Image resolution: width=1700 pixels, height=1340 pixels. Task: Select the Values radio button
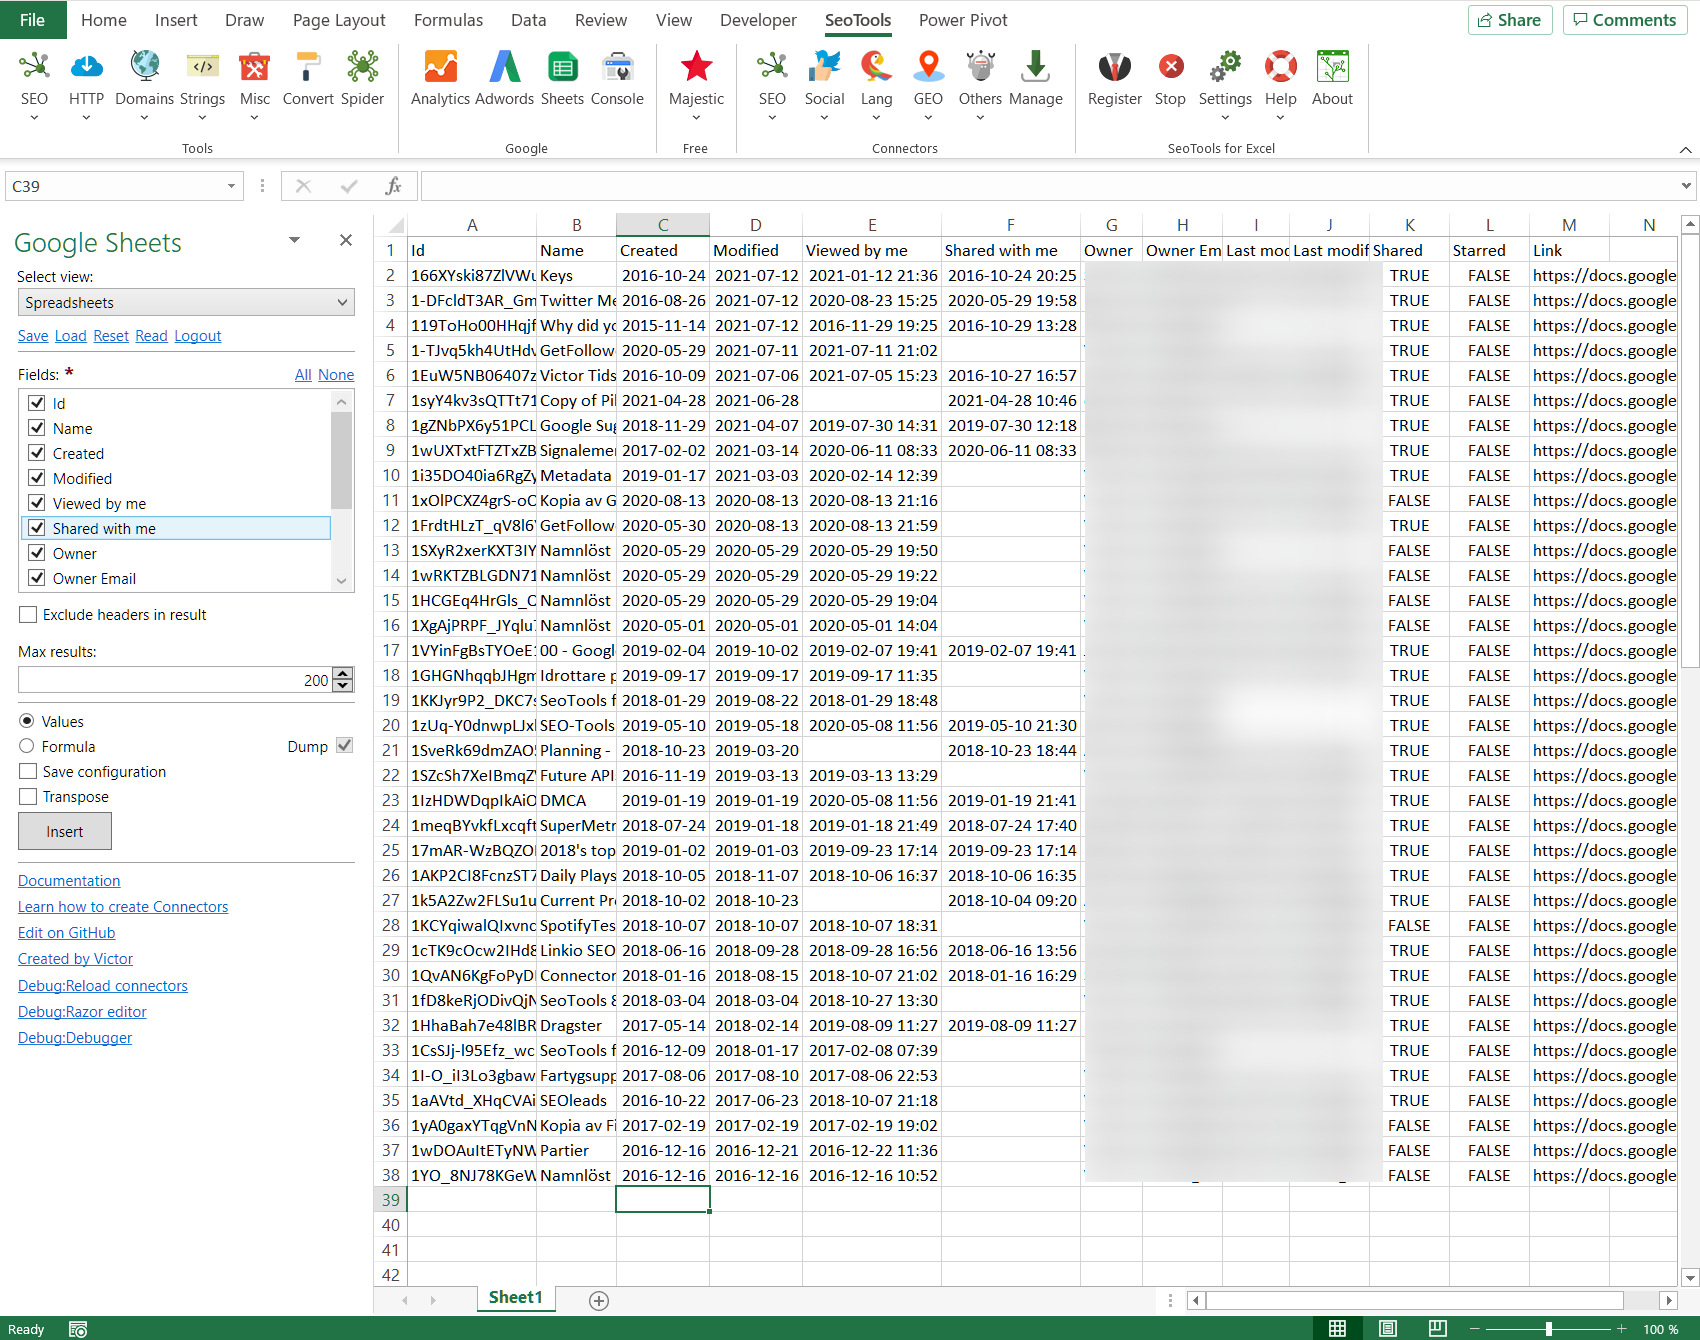[x=27, y=721]
